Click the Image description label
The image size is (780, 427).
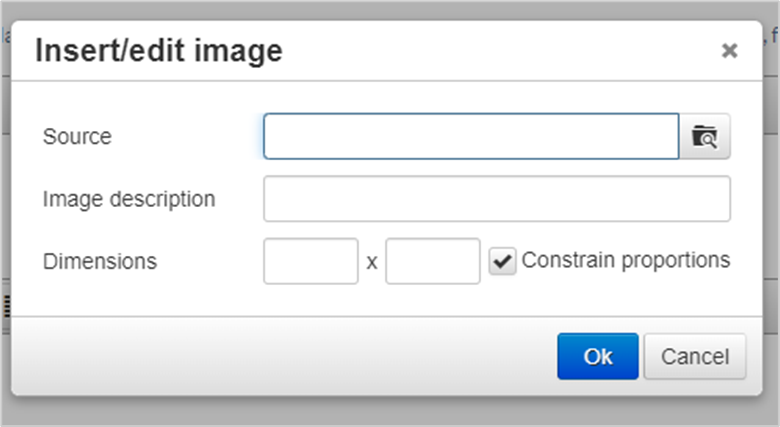click(x=129, y=199)
